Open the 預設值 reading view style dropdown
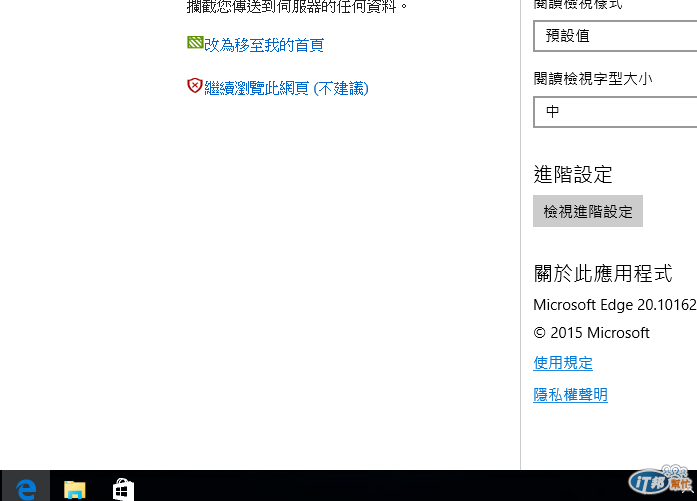697x501 pixels. [615, 36]
